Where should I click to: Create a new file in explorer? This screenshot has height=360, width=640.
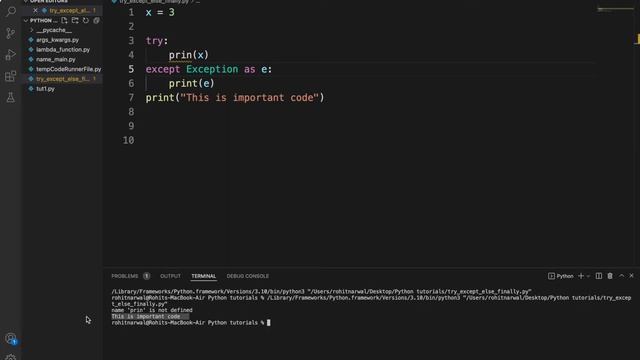pyautogui.click(x=64, y=20)
